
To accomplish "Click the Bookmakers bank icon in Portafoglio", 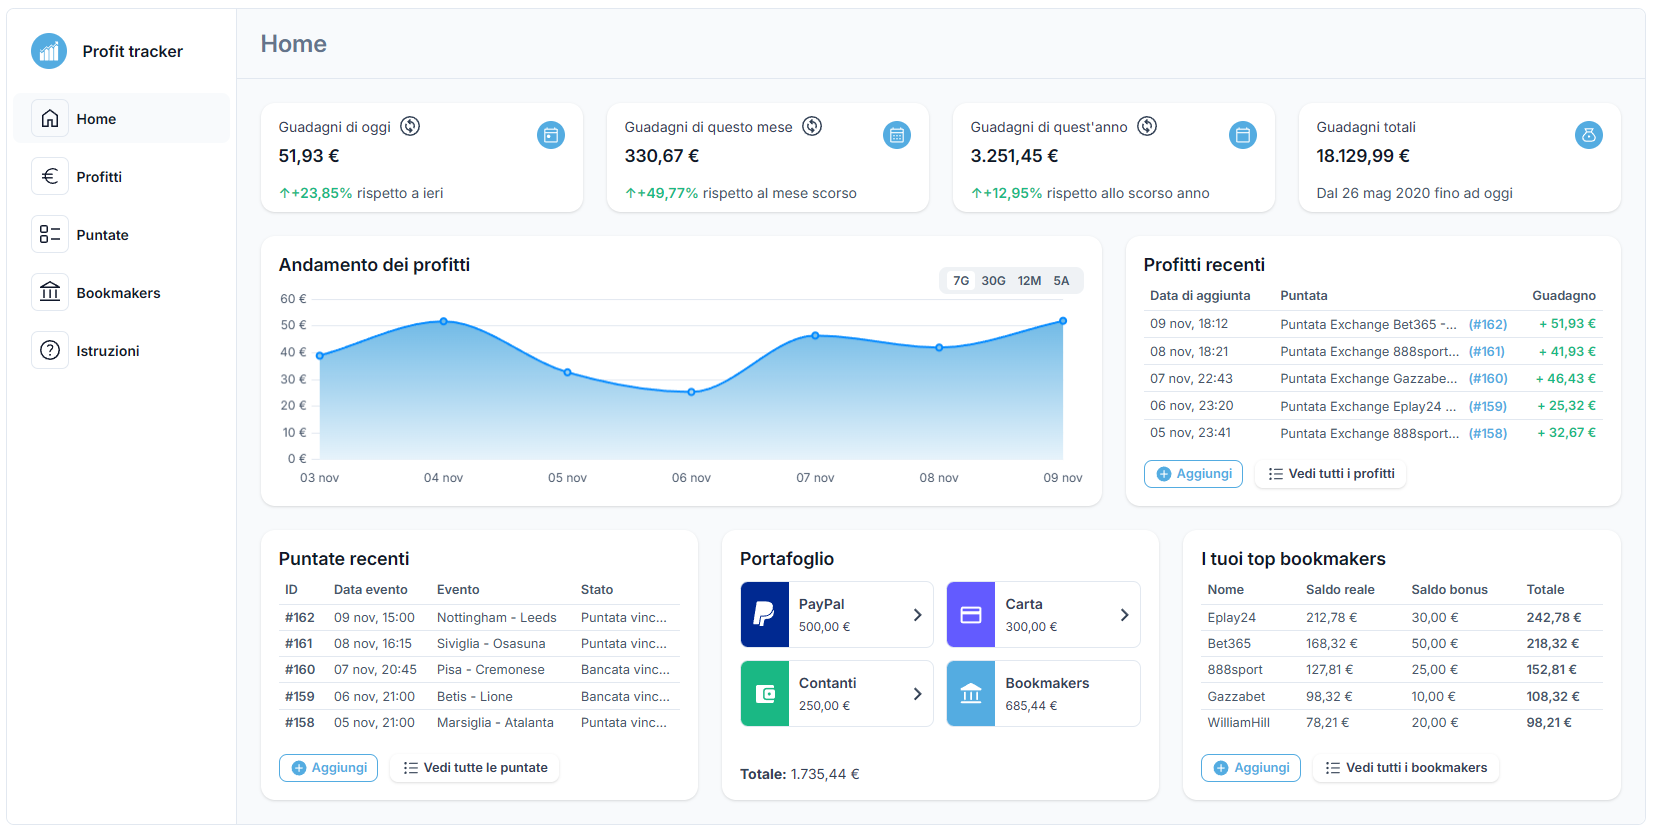I will point(971,694).
